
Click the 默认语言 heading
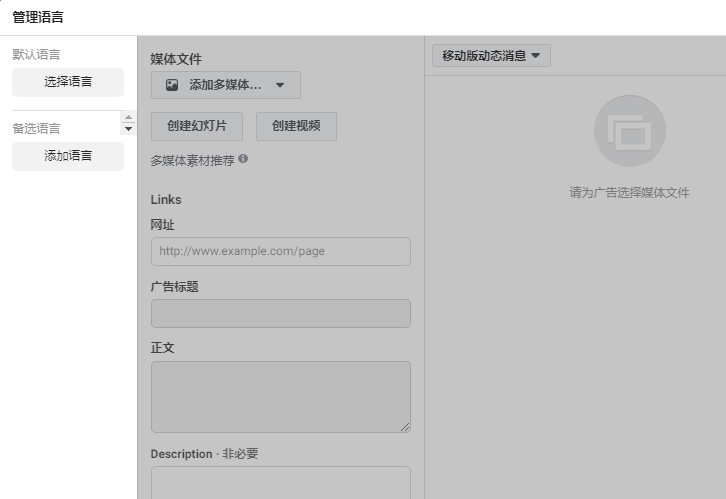click(36, 55)
